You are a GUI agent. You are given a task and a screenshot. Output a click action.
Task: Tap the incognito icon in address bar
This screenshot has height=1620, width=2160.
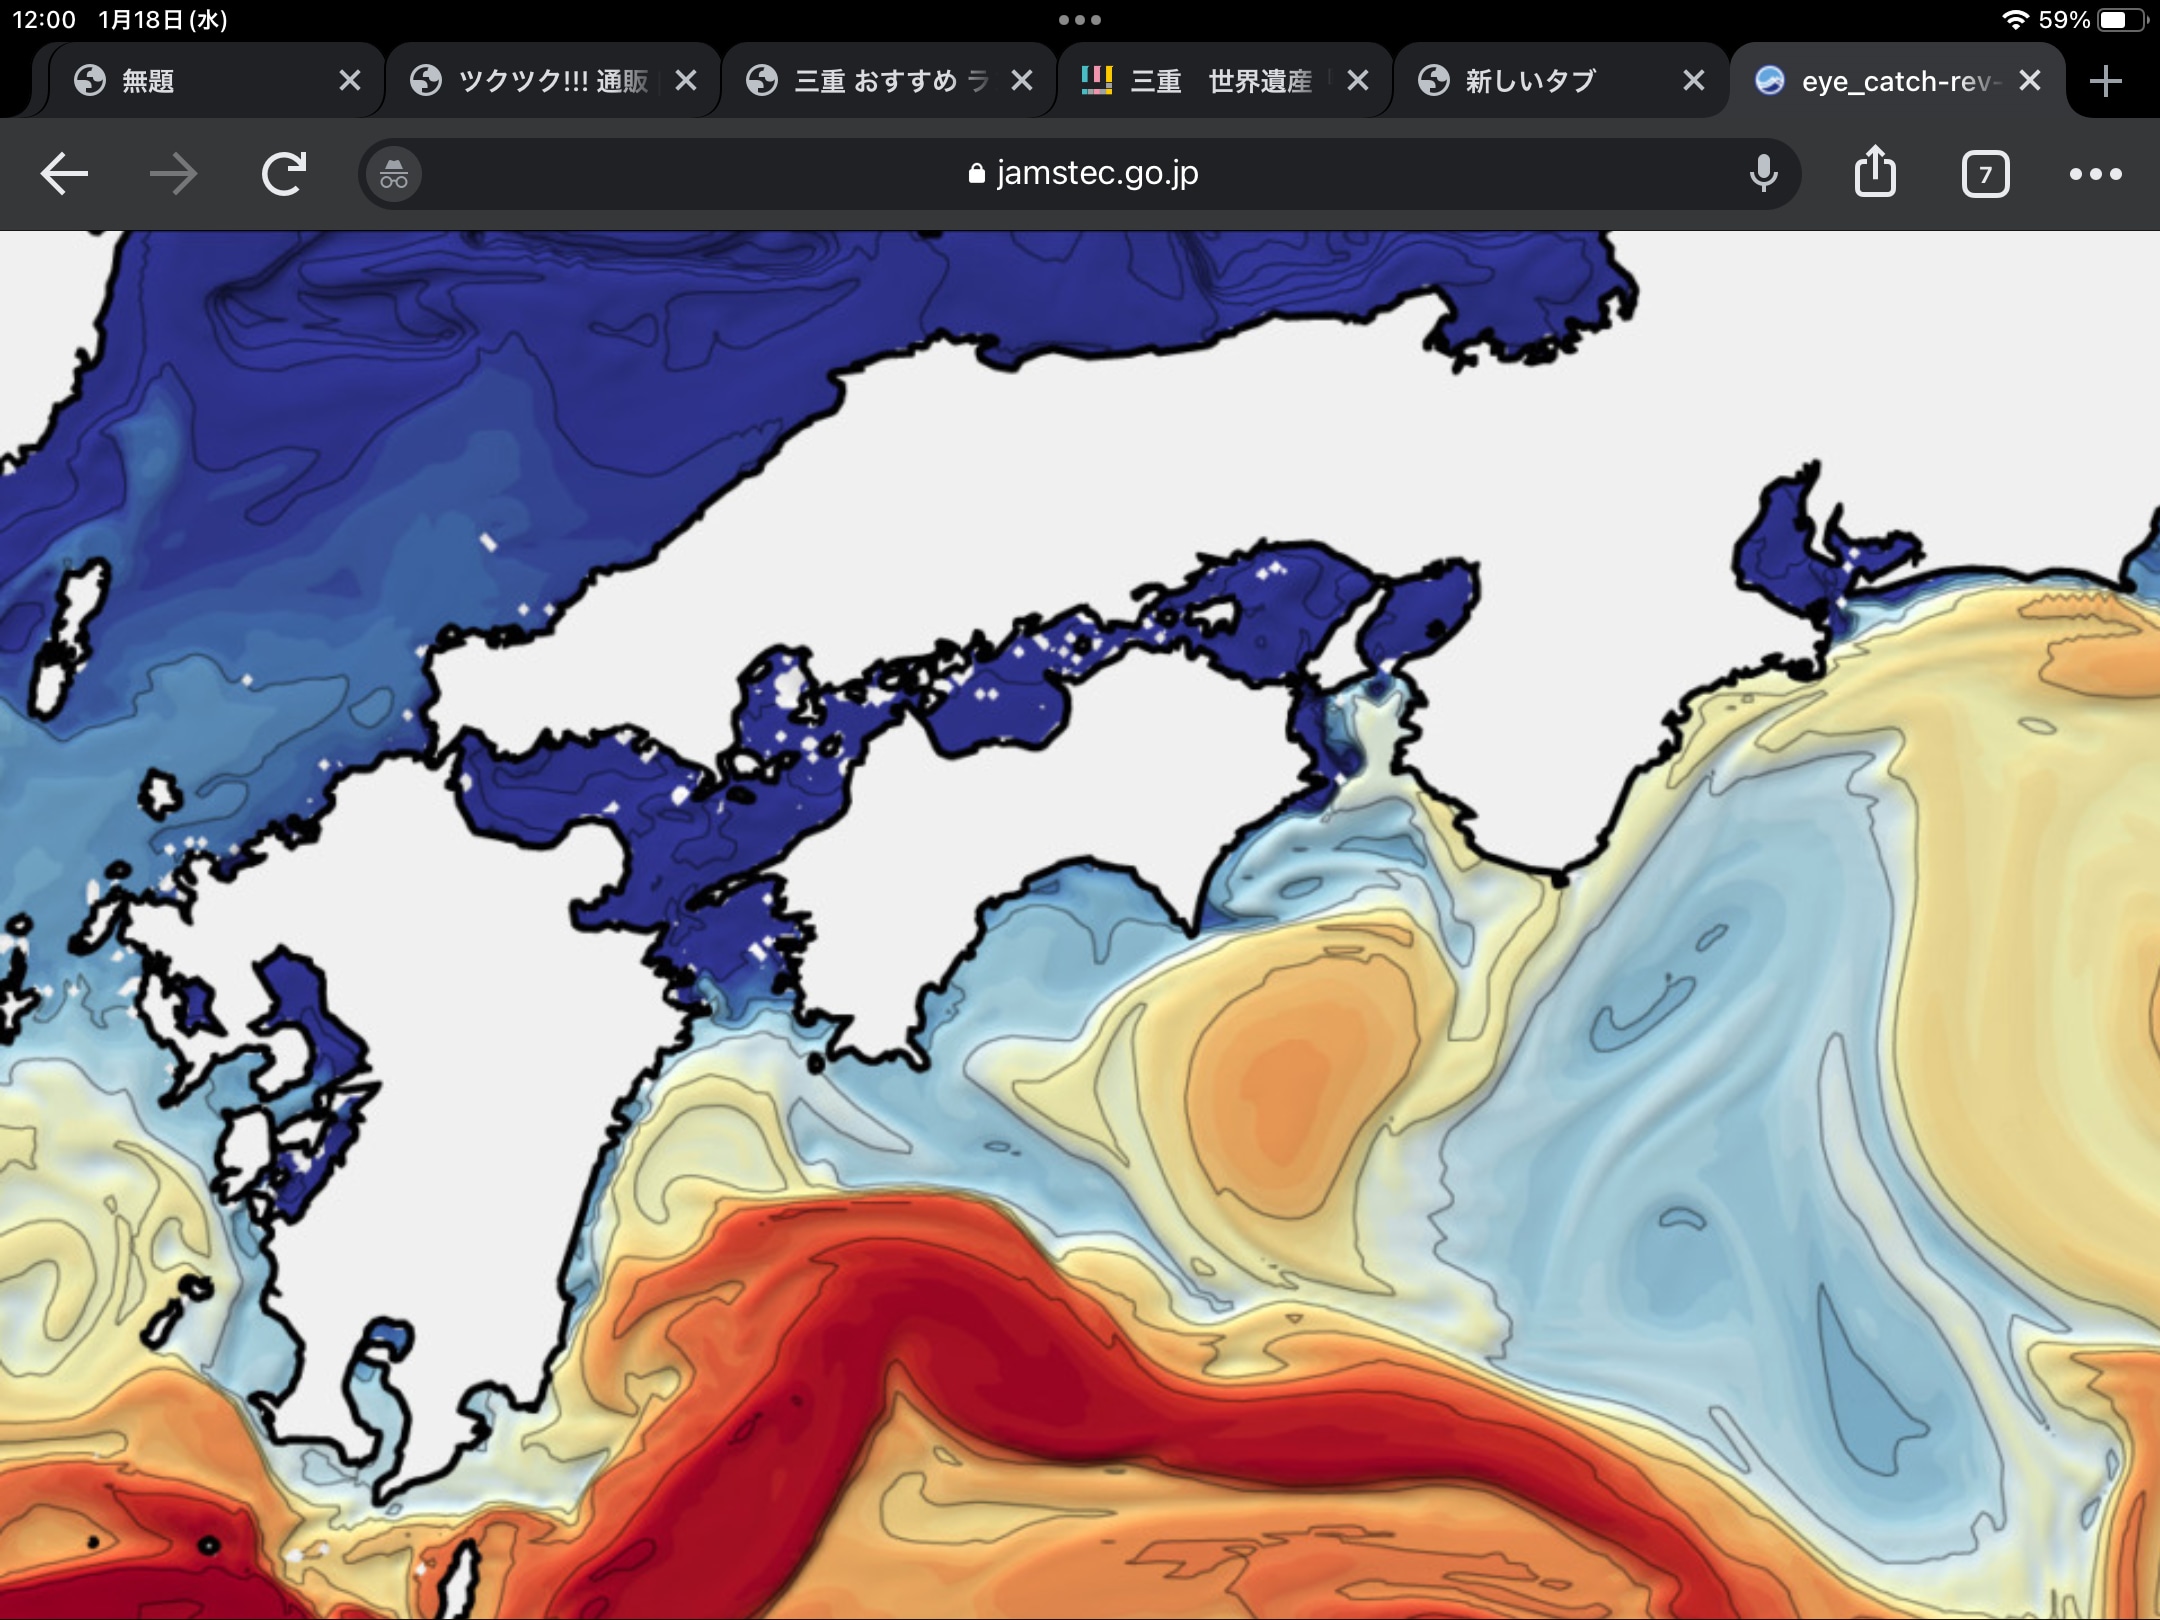(x=394, y=175)
